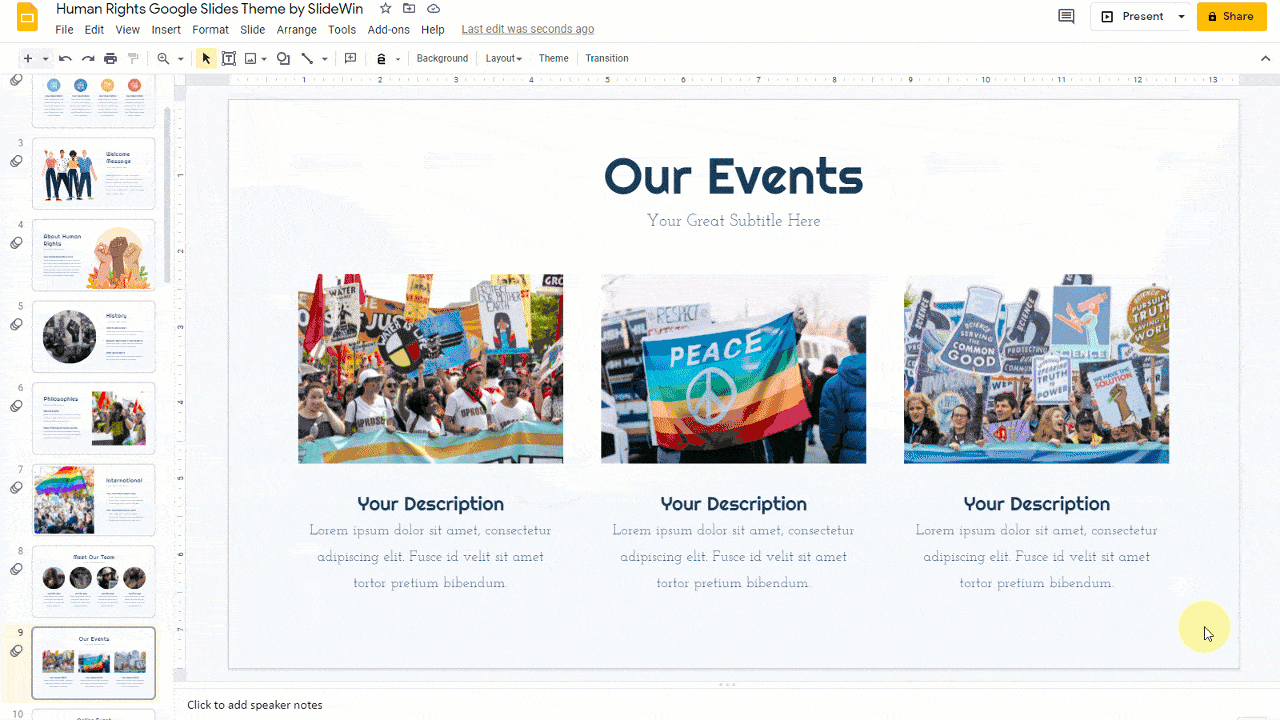The width and height of the screenshot is (1280, 720).
Task: Select the Common Good signs photo
Action: (x=1036, y=369)
